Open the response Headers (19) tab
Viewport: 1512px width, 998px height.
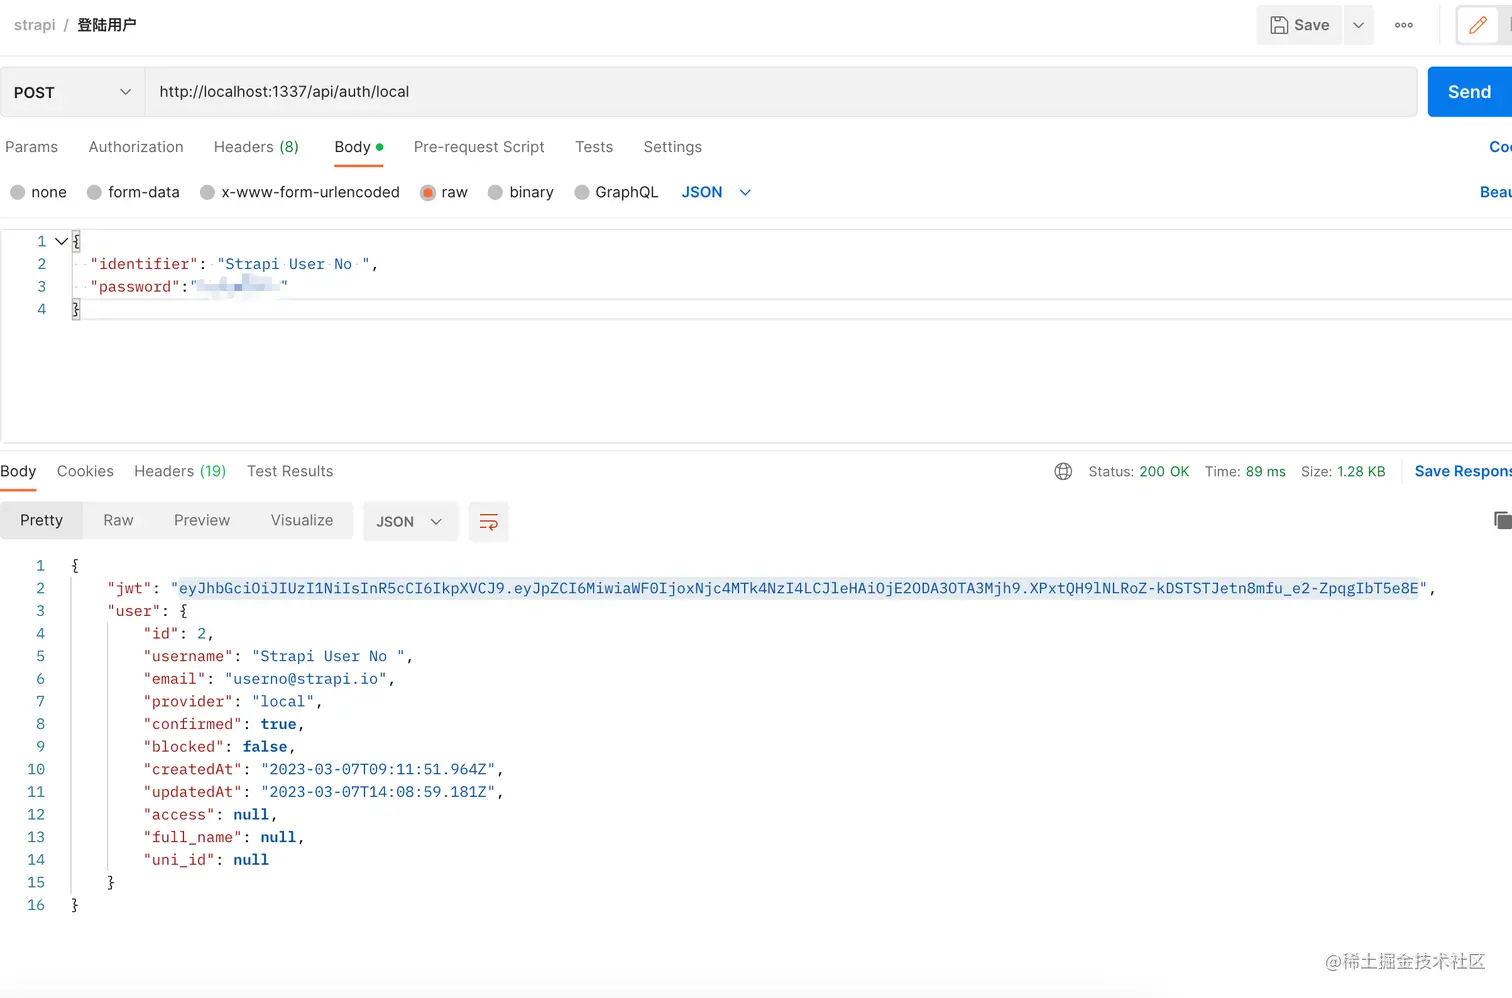coord(180,471)
